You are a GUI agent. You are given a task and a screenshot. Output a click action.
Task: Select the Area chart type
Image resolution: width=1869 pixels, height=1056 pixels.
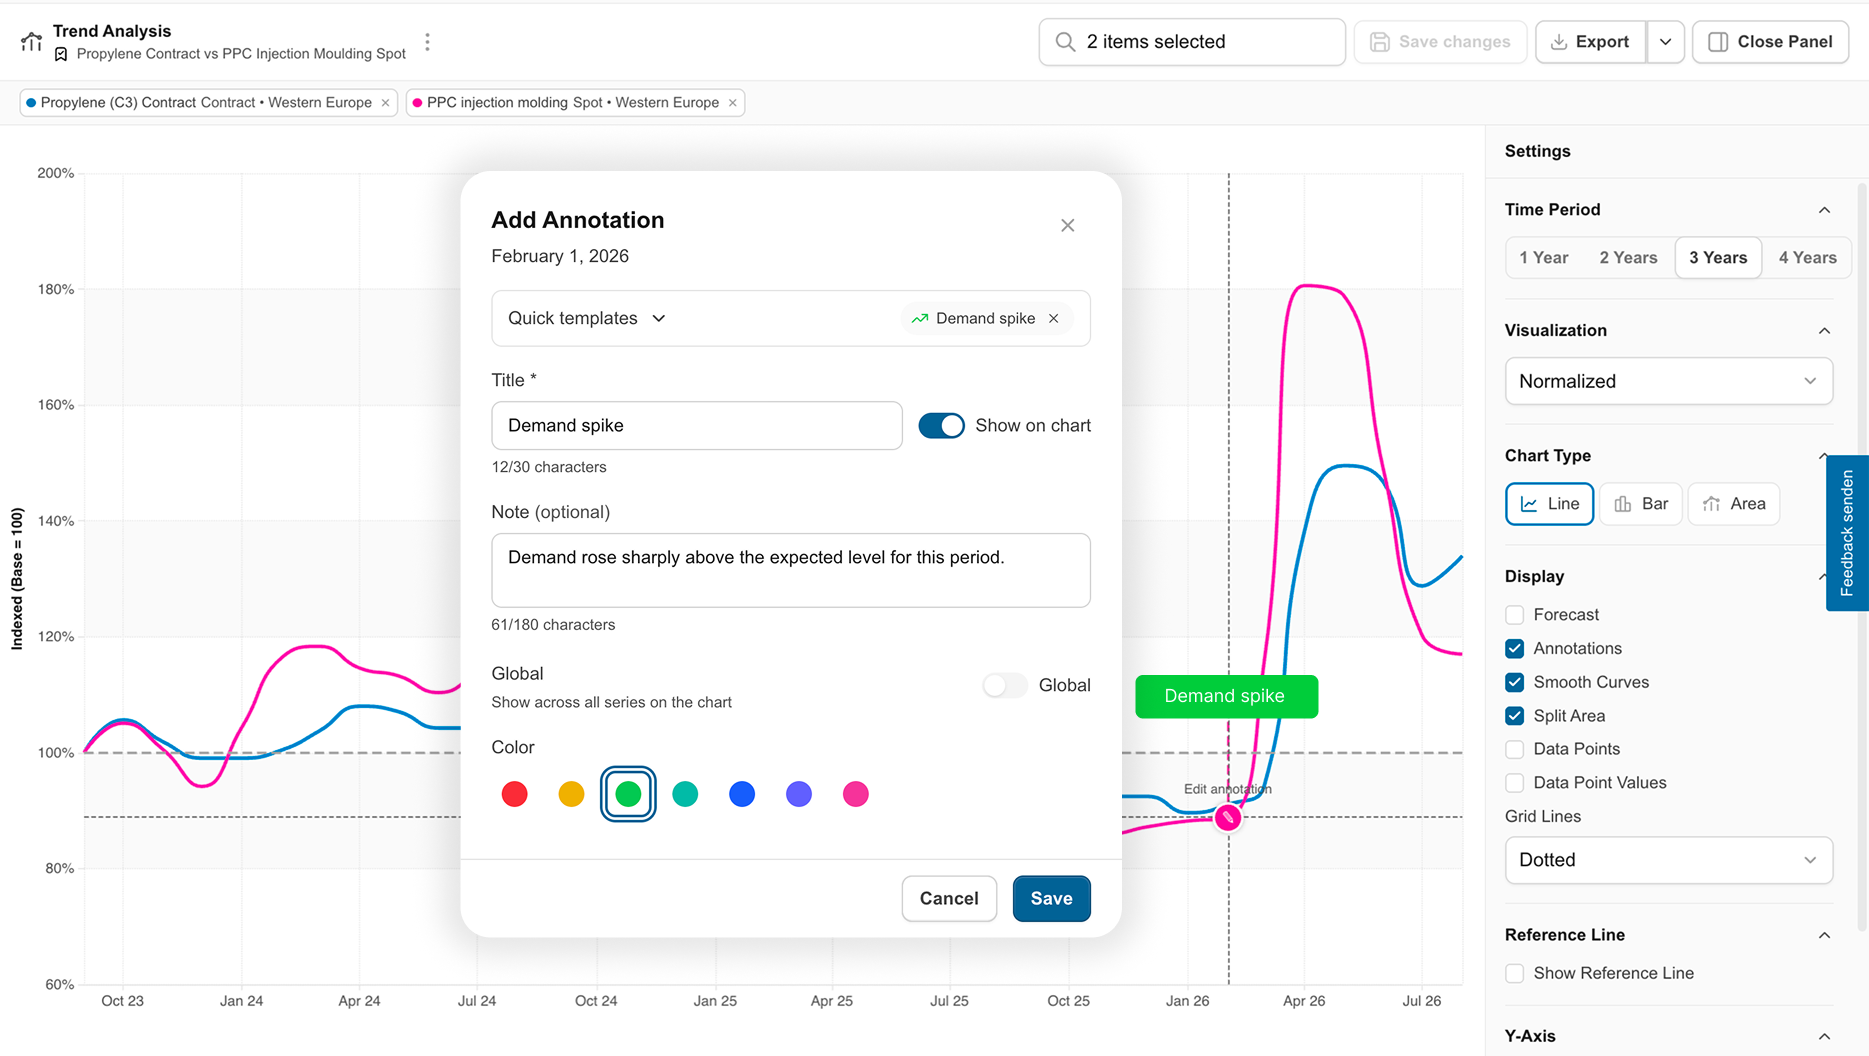pos(1734,504)
